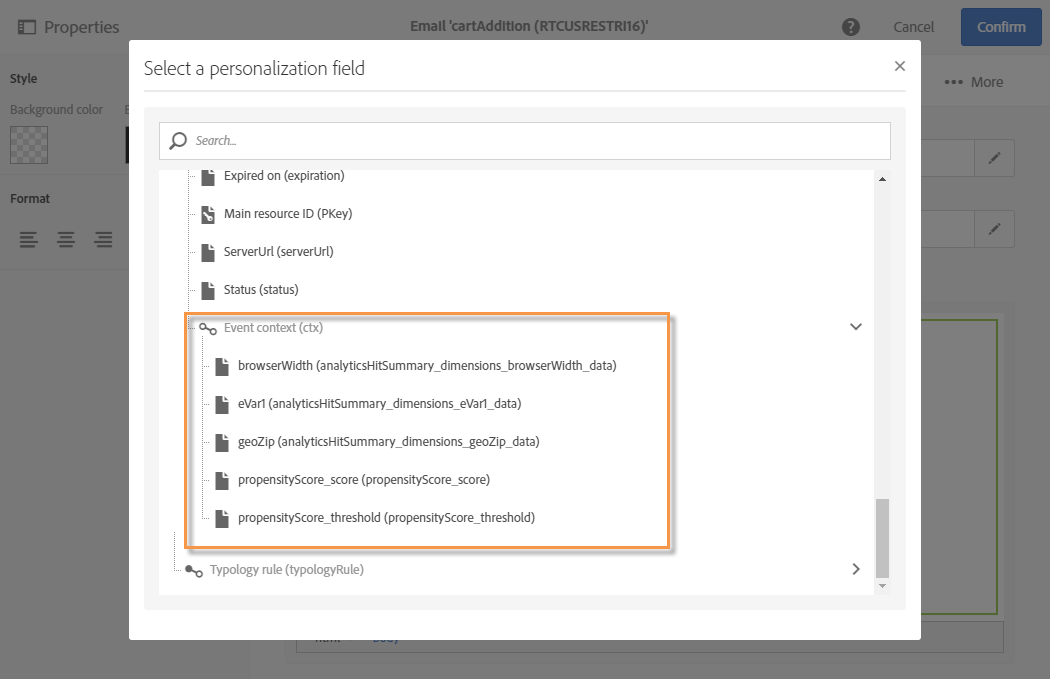Type in the Search field
The height and width of the screenshot is (679, 1050).
[535, 141]
